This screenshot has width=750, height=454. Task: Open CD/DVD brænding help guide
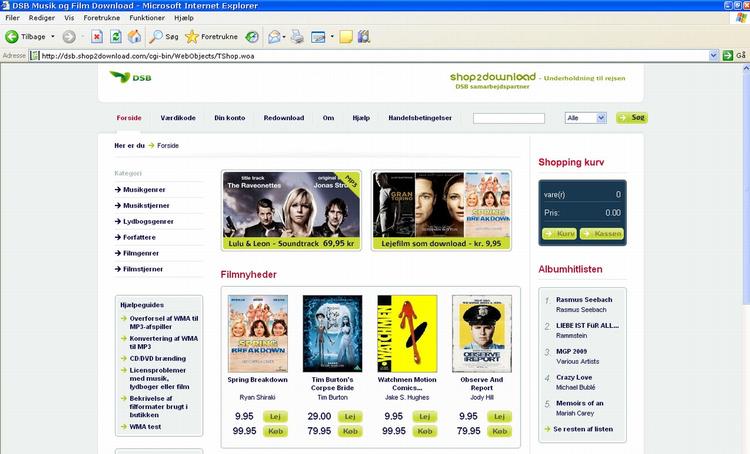coord(158,358)
